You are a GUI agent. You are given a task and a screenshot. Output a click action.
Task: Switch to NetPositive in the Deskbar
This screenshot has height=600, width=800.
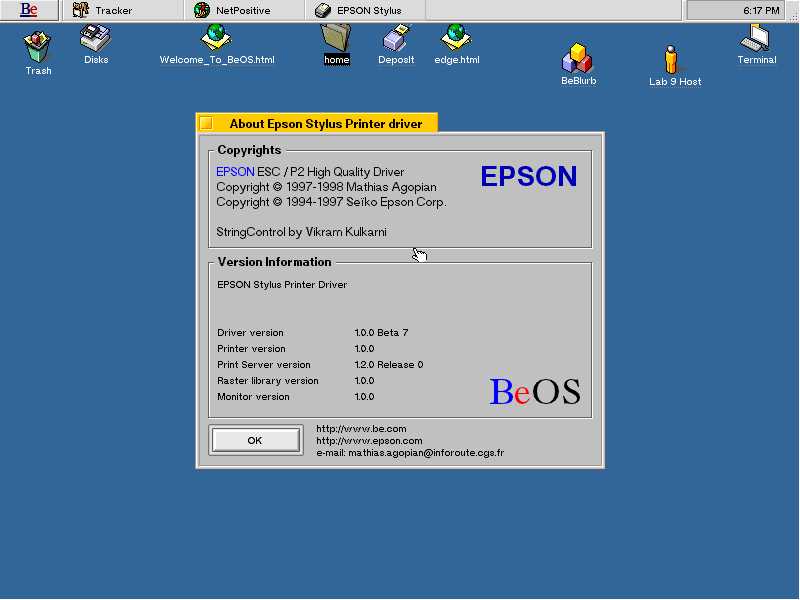coord(244,10)
